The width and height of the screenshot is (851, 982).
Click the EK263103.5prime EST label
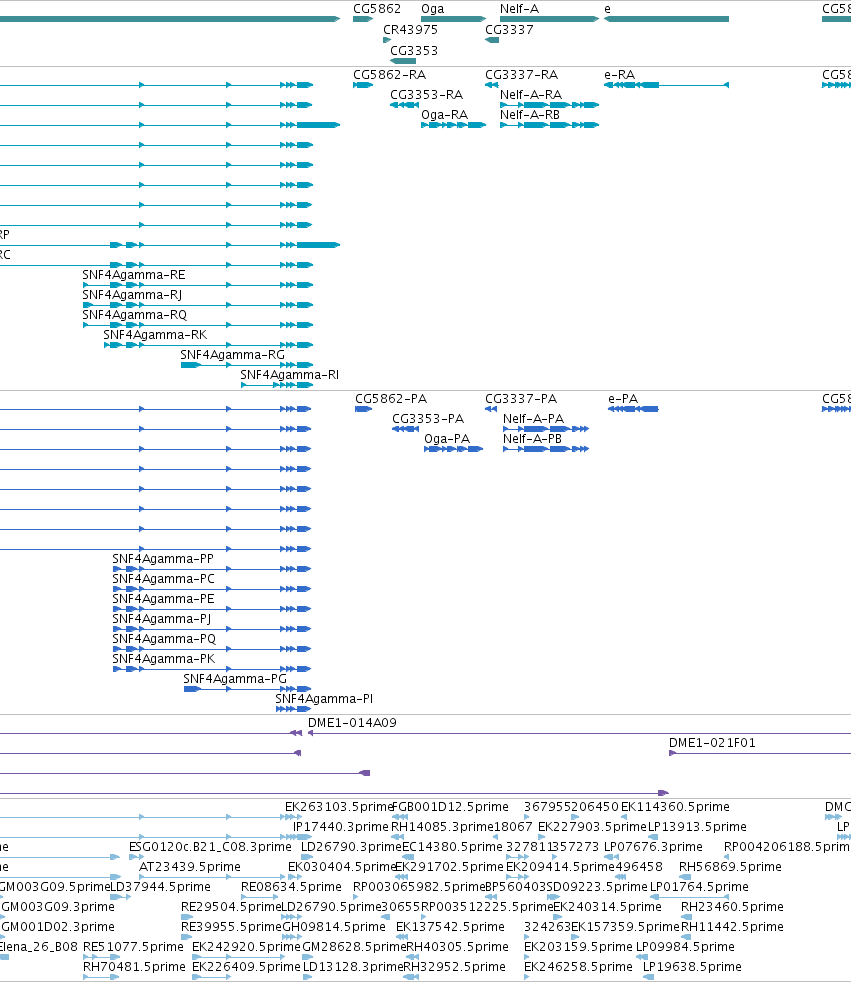click(x=339, y=807)
